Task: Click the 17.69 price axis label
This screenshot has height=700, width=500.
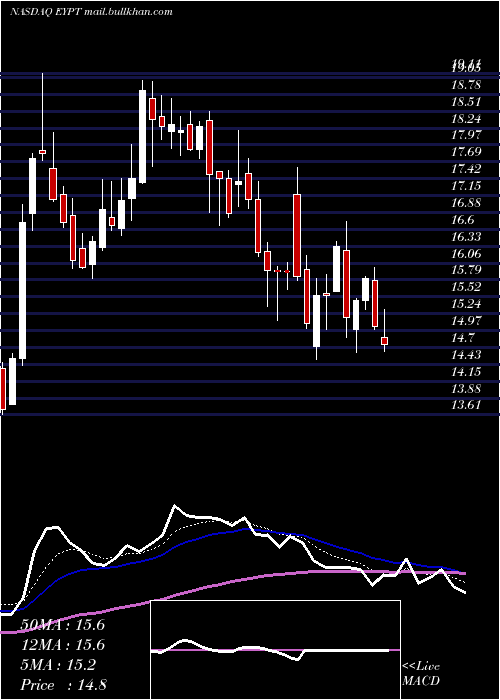Action: [x=466, y=152]
